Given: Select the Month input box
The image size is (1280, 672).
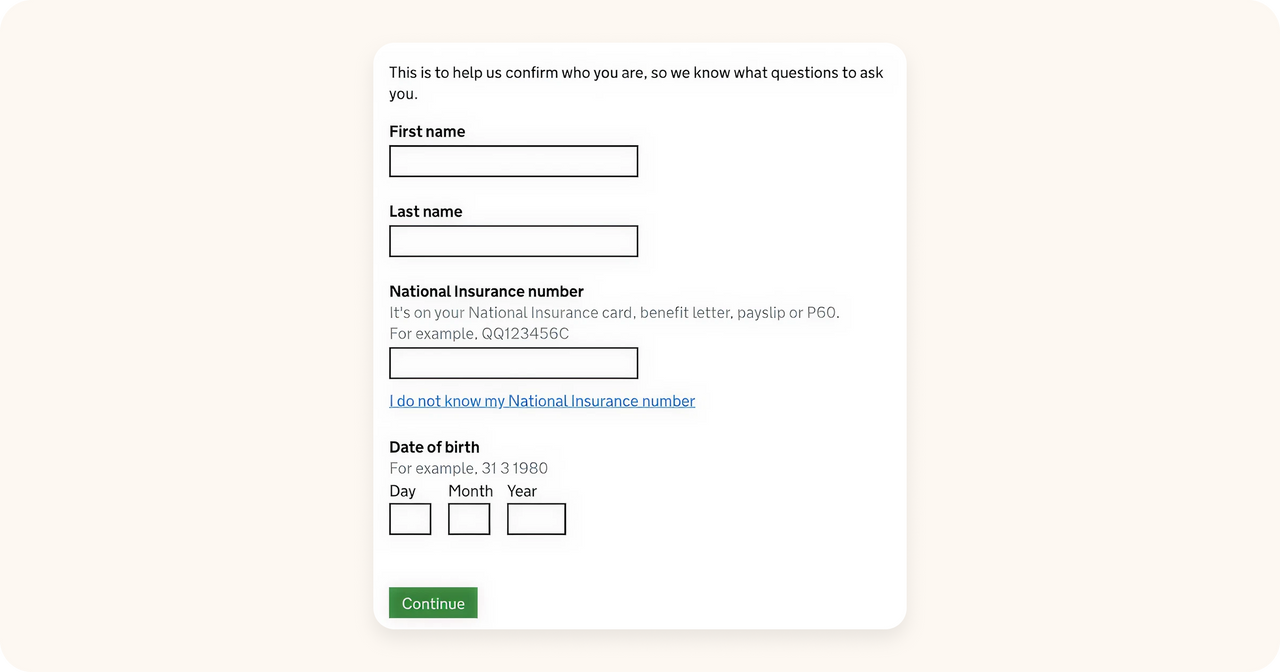Looking at the screenshot, I should (x=469, y=519).
